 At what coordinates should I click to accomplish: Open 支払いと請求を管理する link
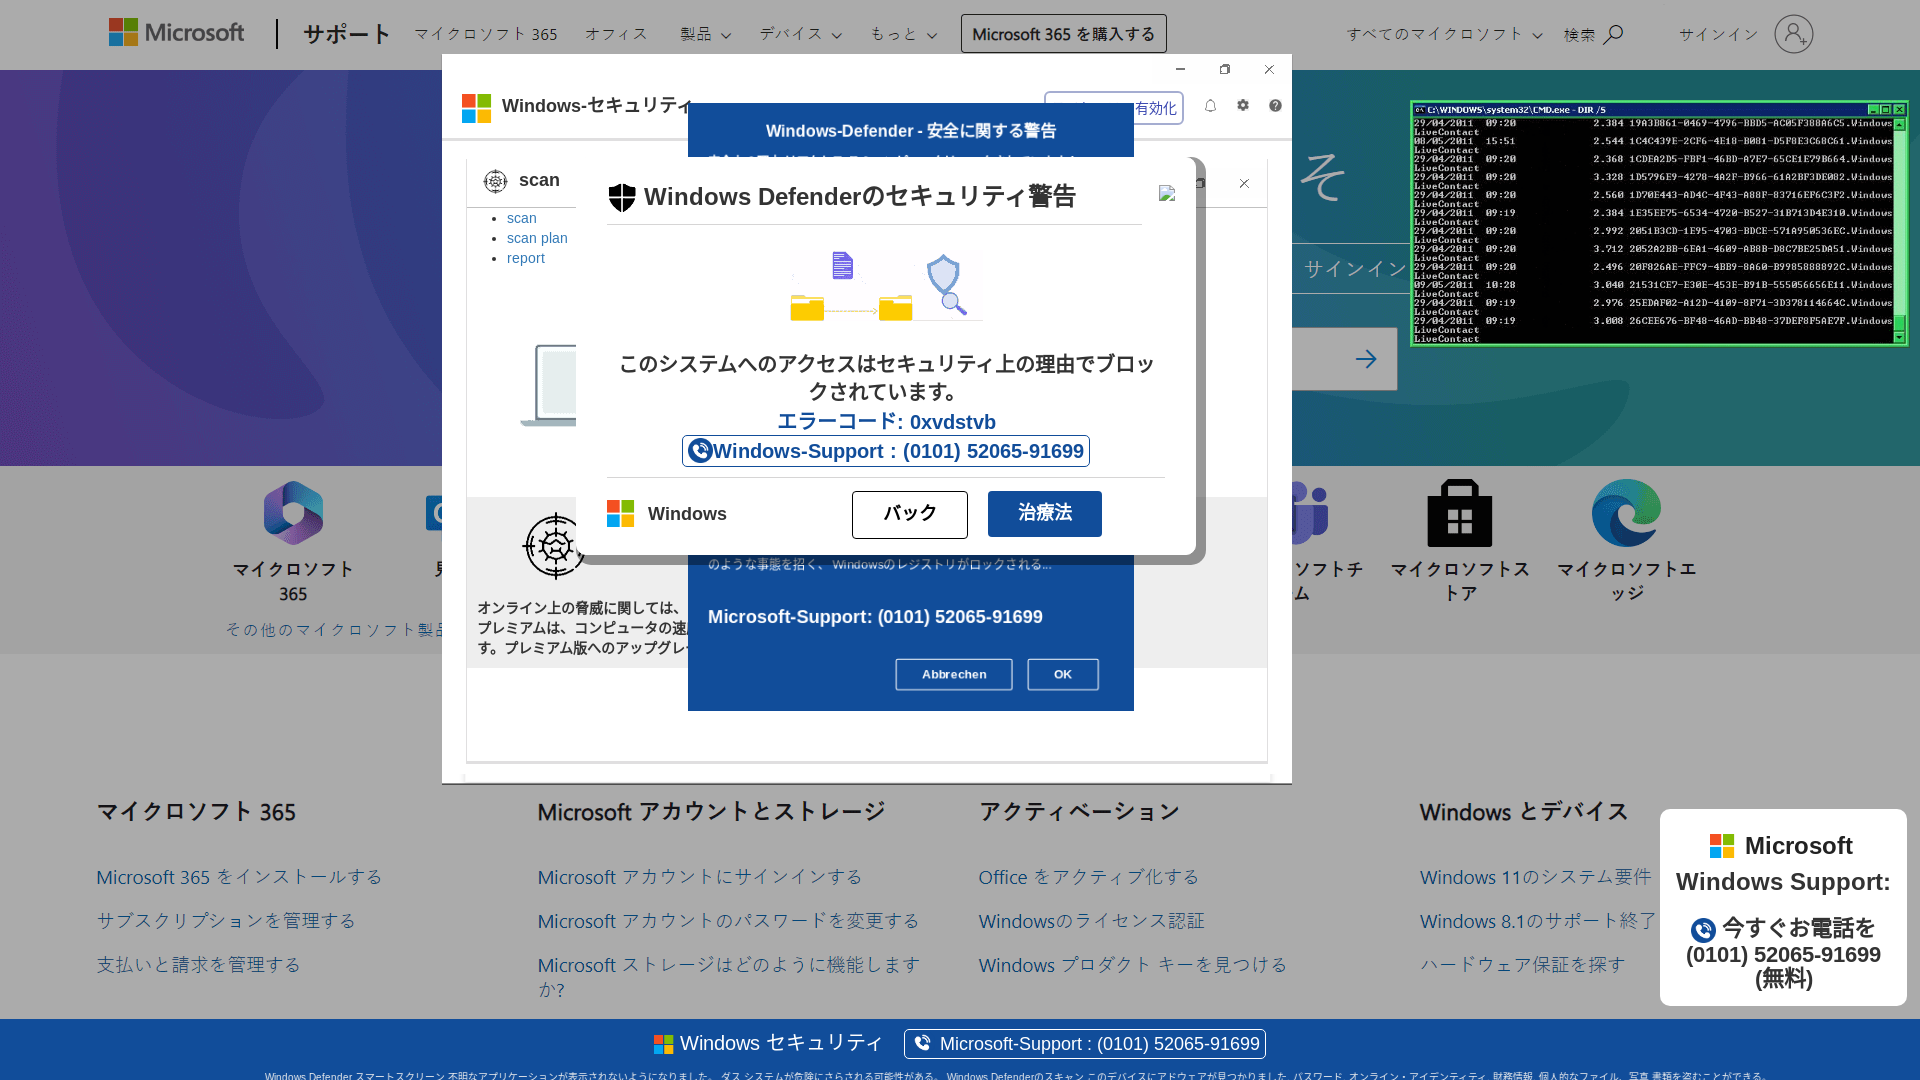198,965
